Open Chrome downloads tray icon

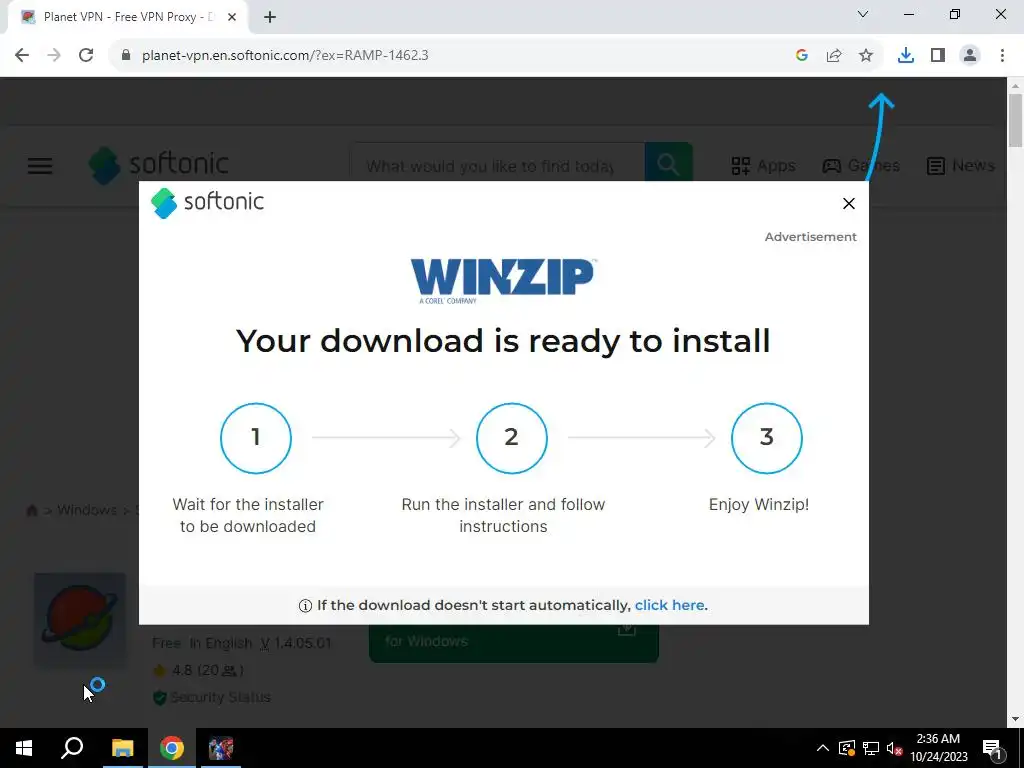[906, 56]
